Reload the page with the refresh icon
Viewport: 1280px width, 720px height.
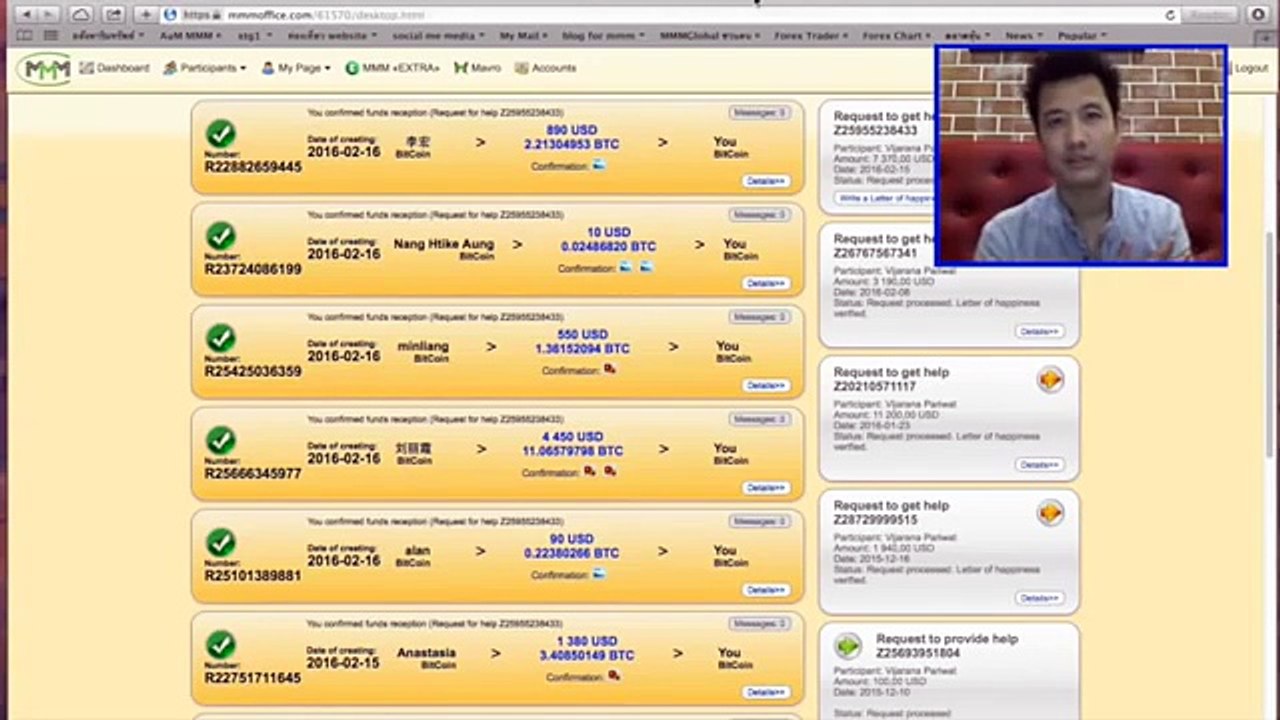[1170, 15]
